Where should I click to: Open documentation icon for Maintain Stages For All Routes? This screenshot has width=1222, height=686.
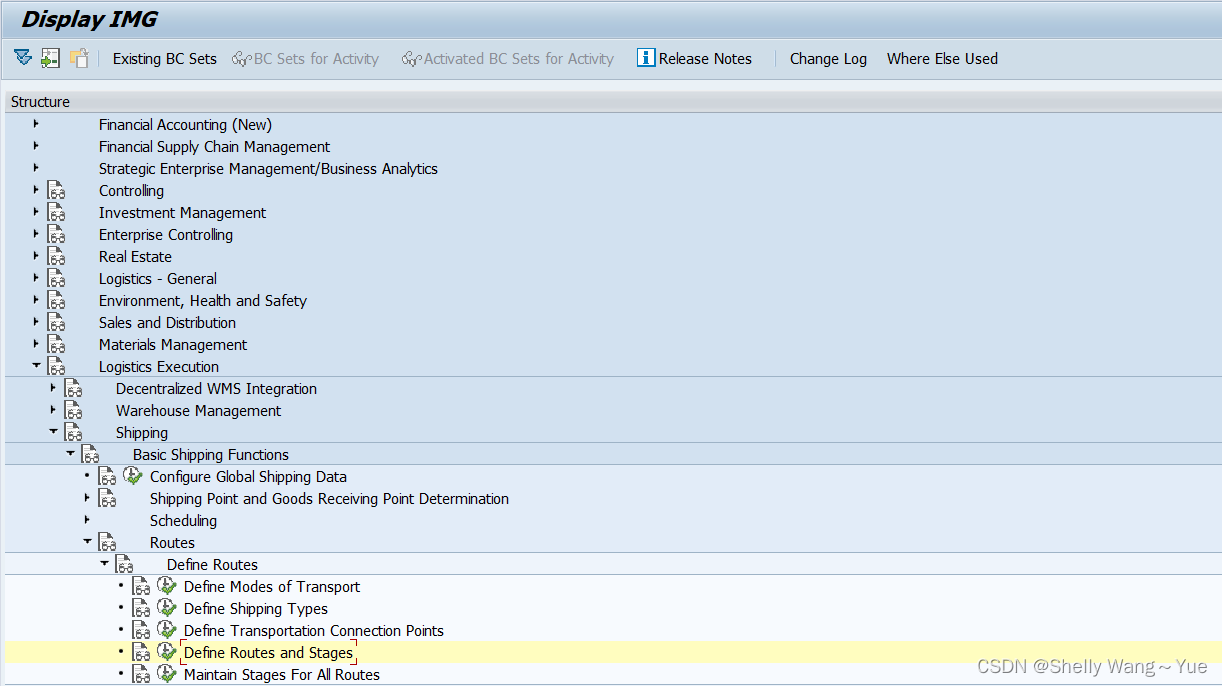[141, 673]
